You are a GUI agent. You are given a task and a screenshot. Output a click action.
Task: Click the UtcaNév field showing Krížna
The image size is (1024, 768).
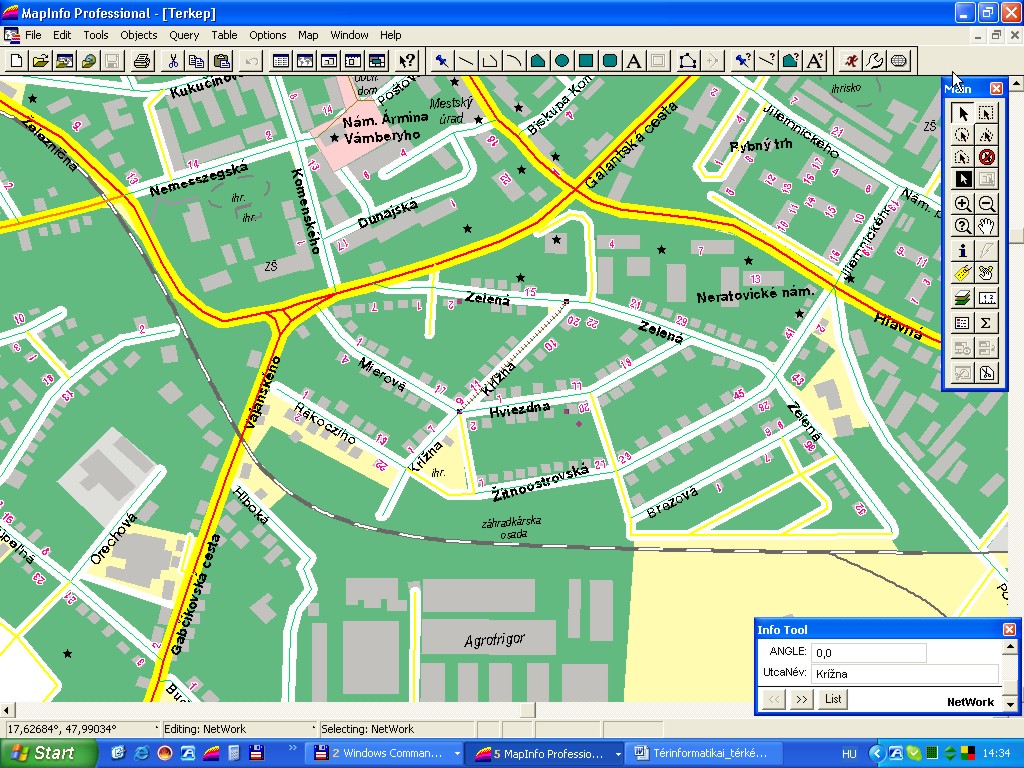coord(904,674)
